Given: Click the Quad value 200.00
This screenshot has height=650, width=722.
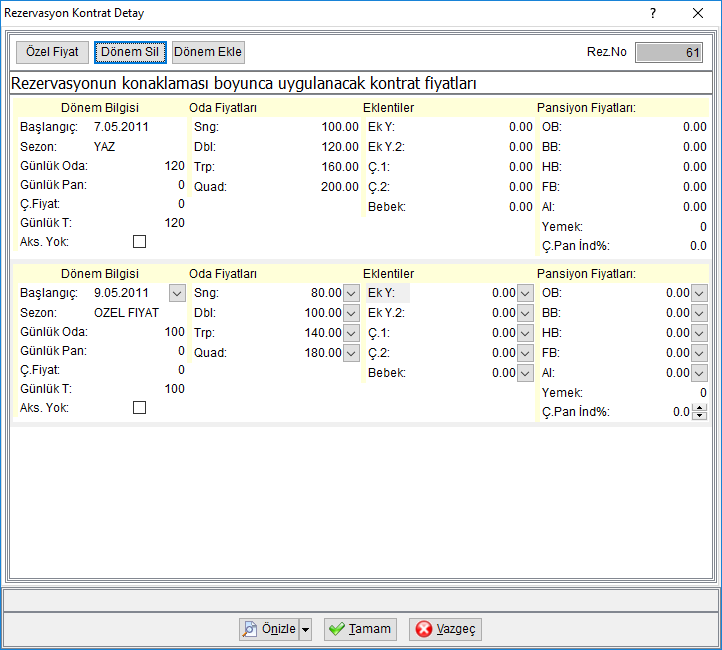Looking at the screenshot, I should [340, 187].
